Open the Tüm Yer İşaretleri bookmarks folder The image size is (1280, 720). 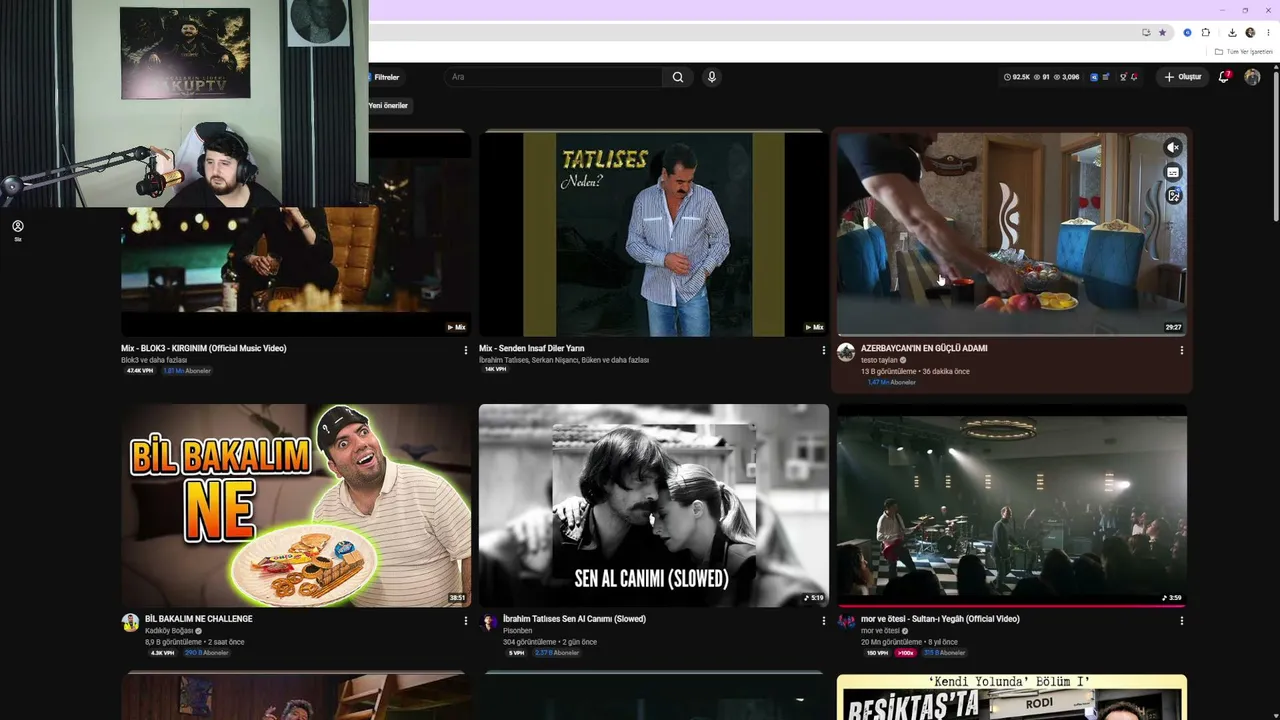coord(1244,52)
